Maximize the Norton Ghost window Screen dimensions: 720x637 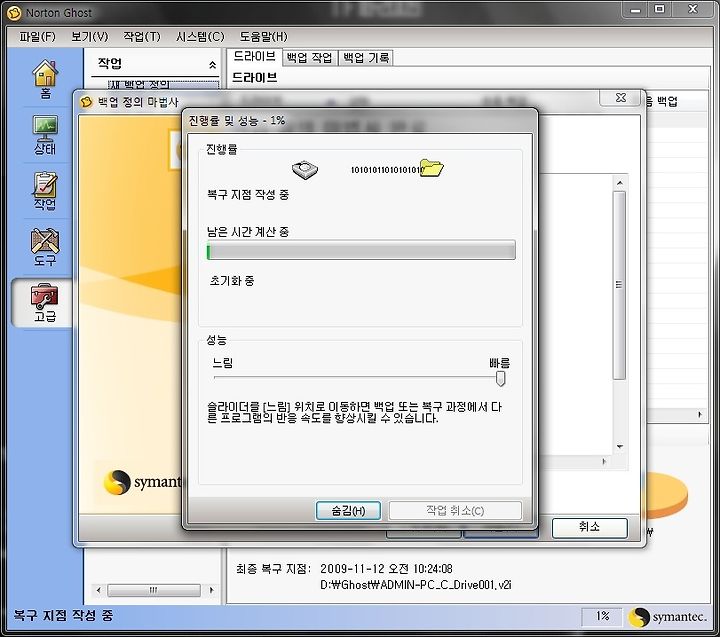659,10
